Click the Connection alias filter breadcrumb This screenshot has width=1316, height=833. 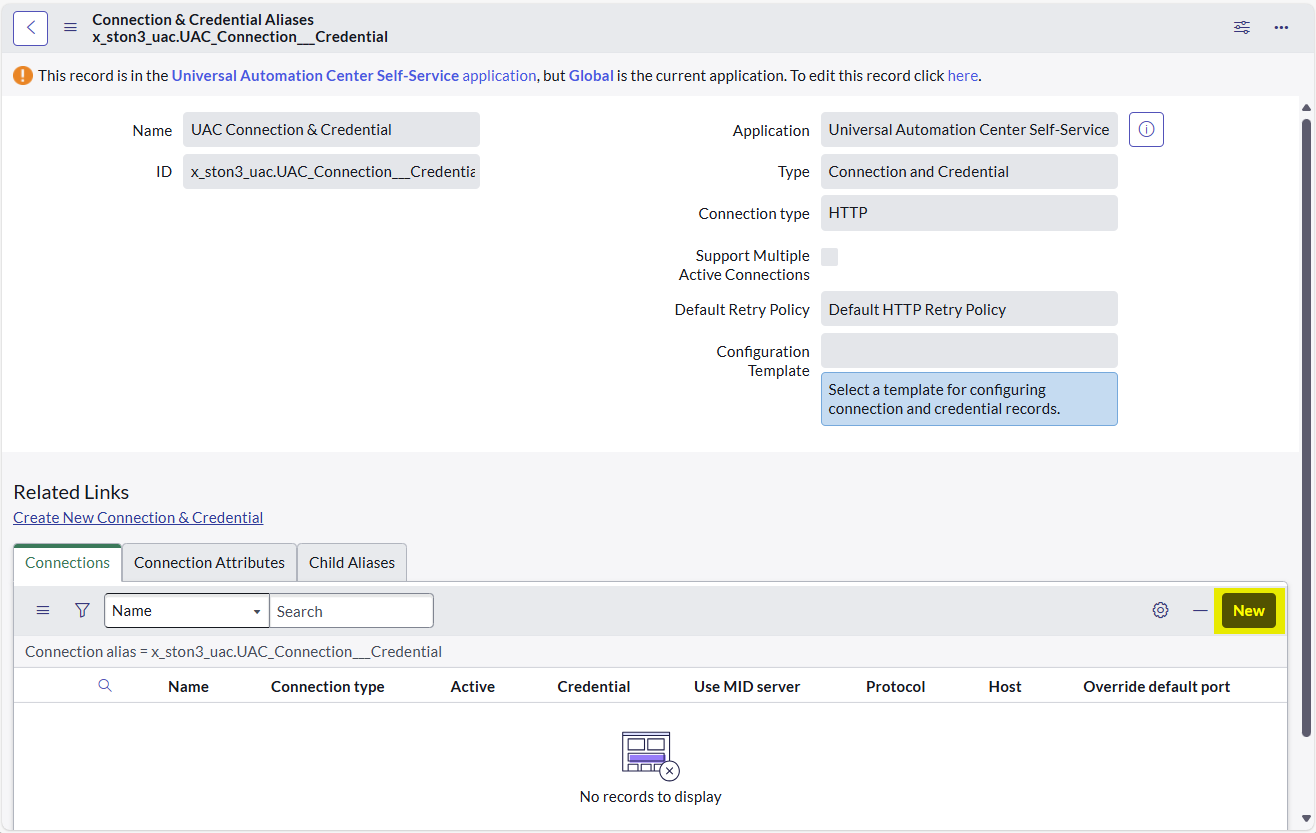click(x=234, y=652)
